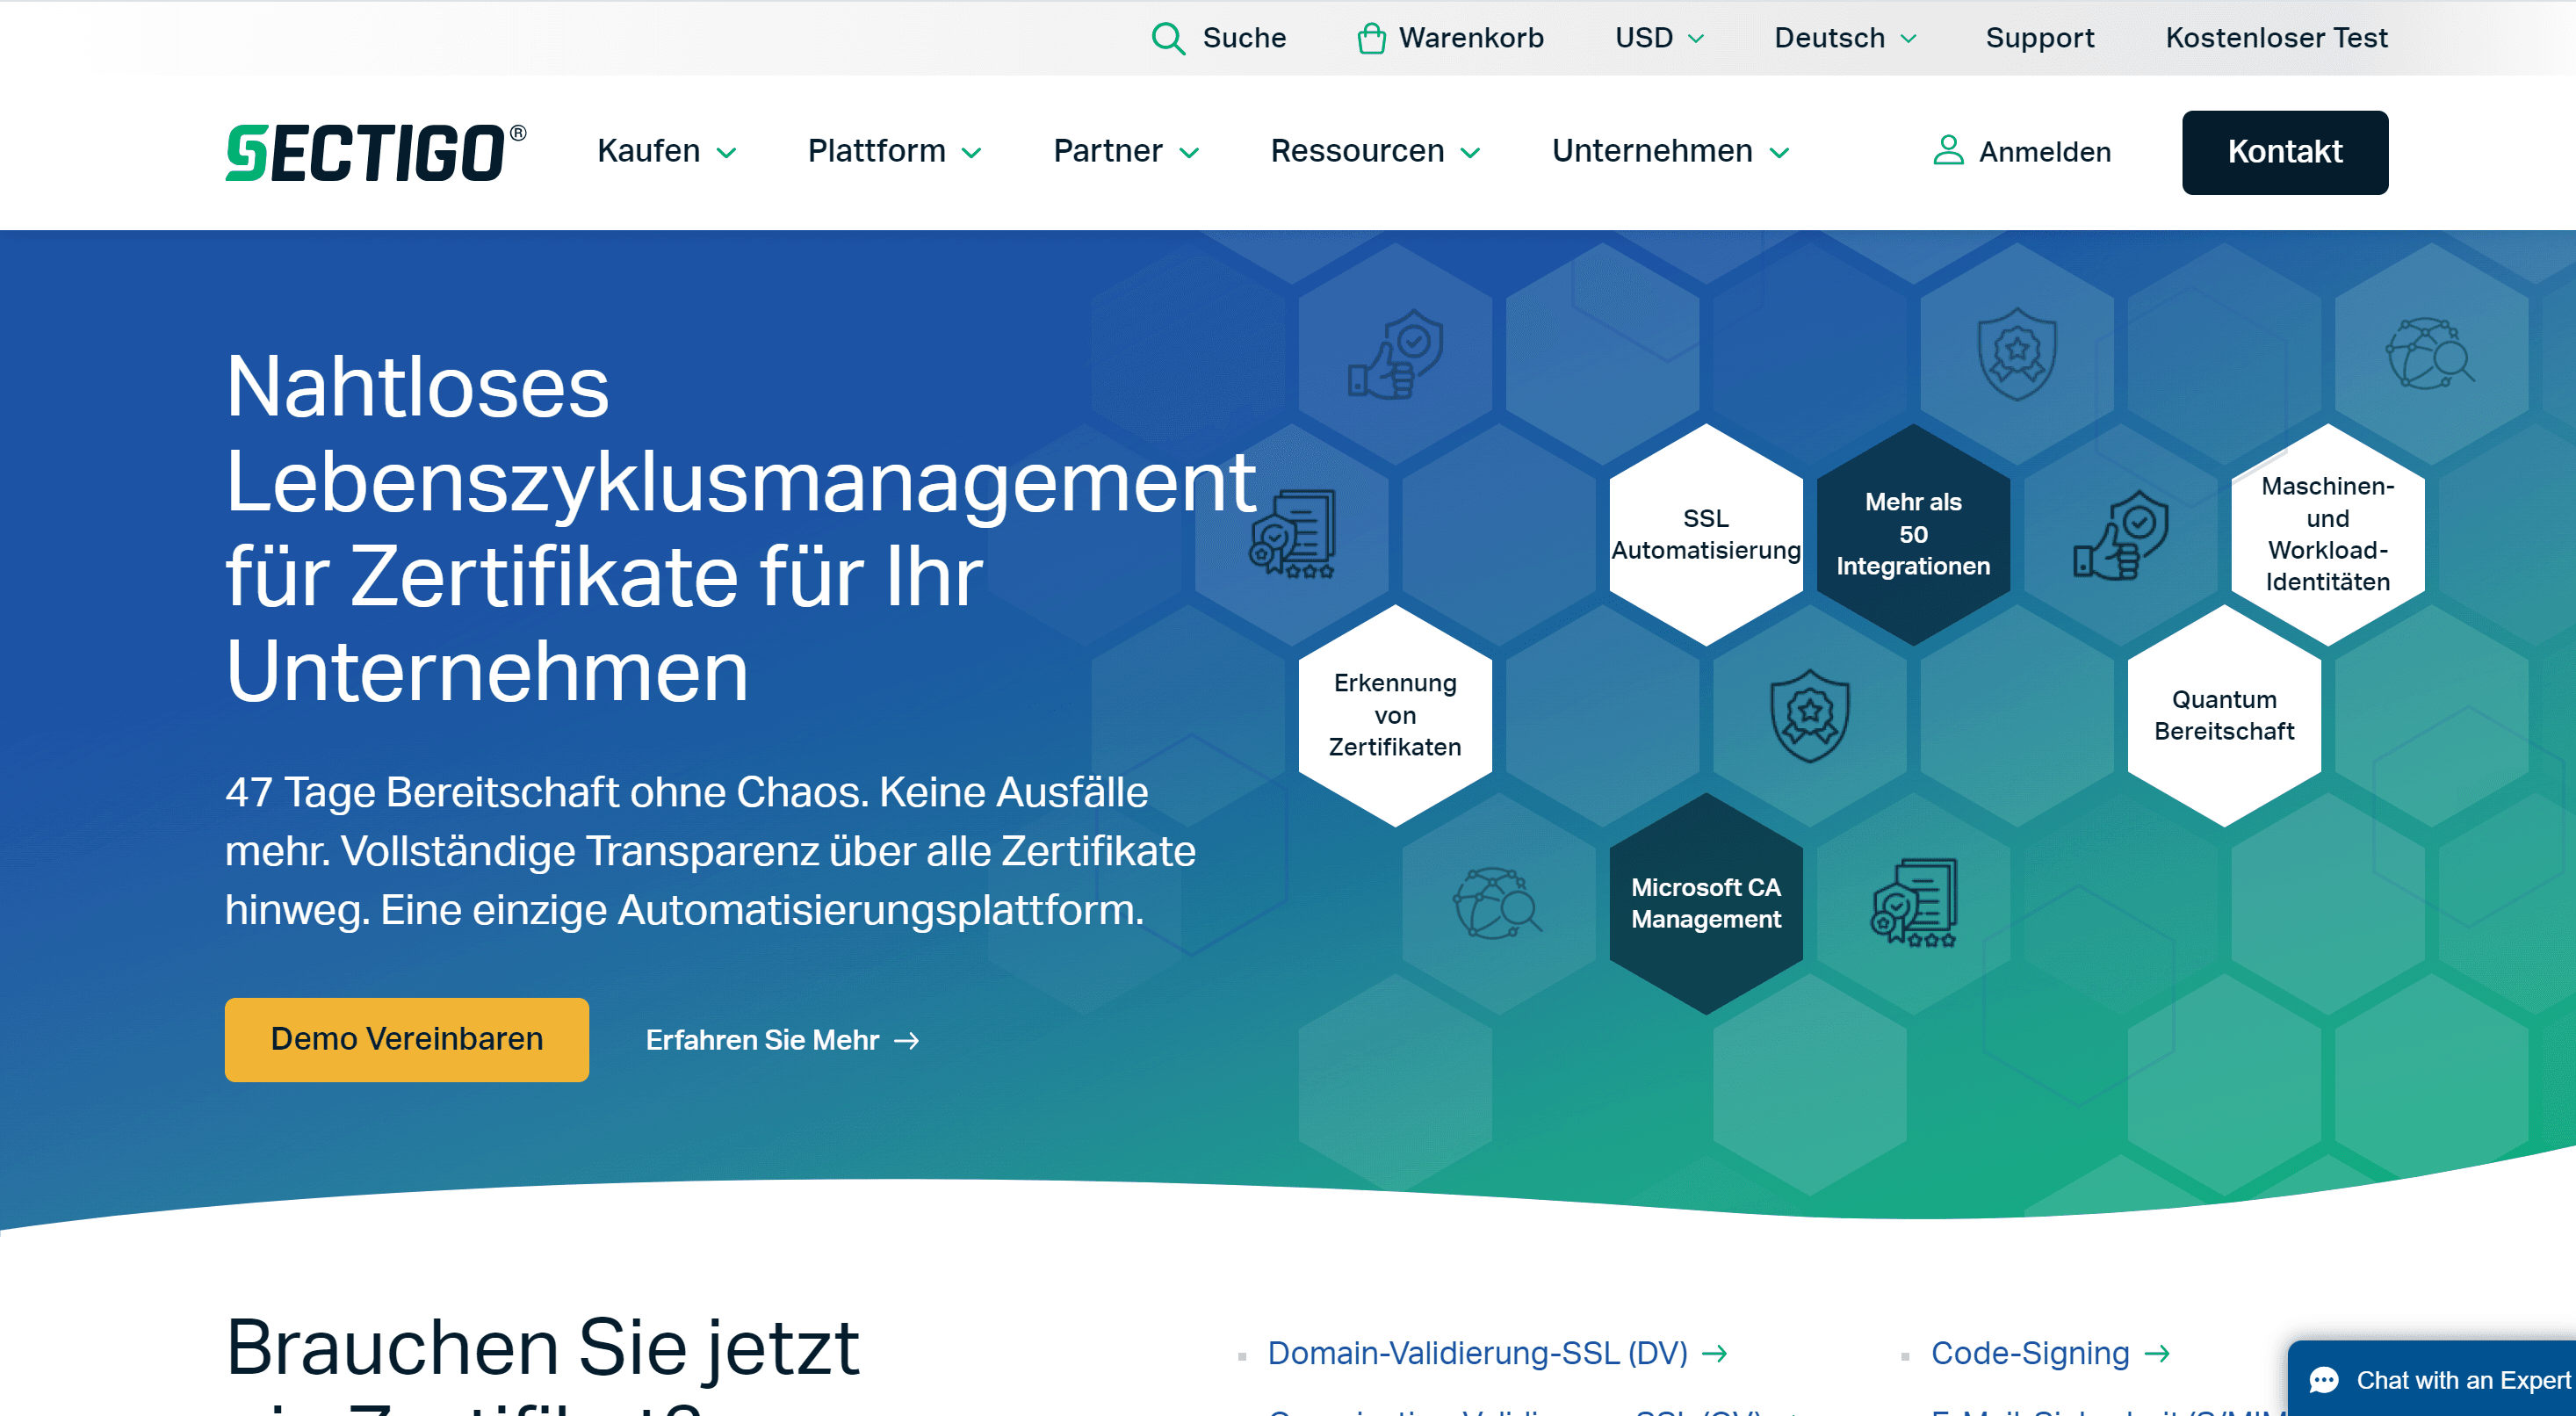The width and height of the screenshot is (2576, 1416).
Task: Open the Plattform navigation menu
Action: click(894, 151)
